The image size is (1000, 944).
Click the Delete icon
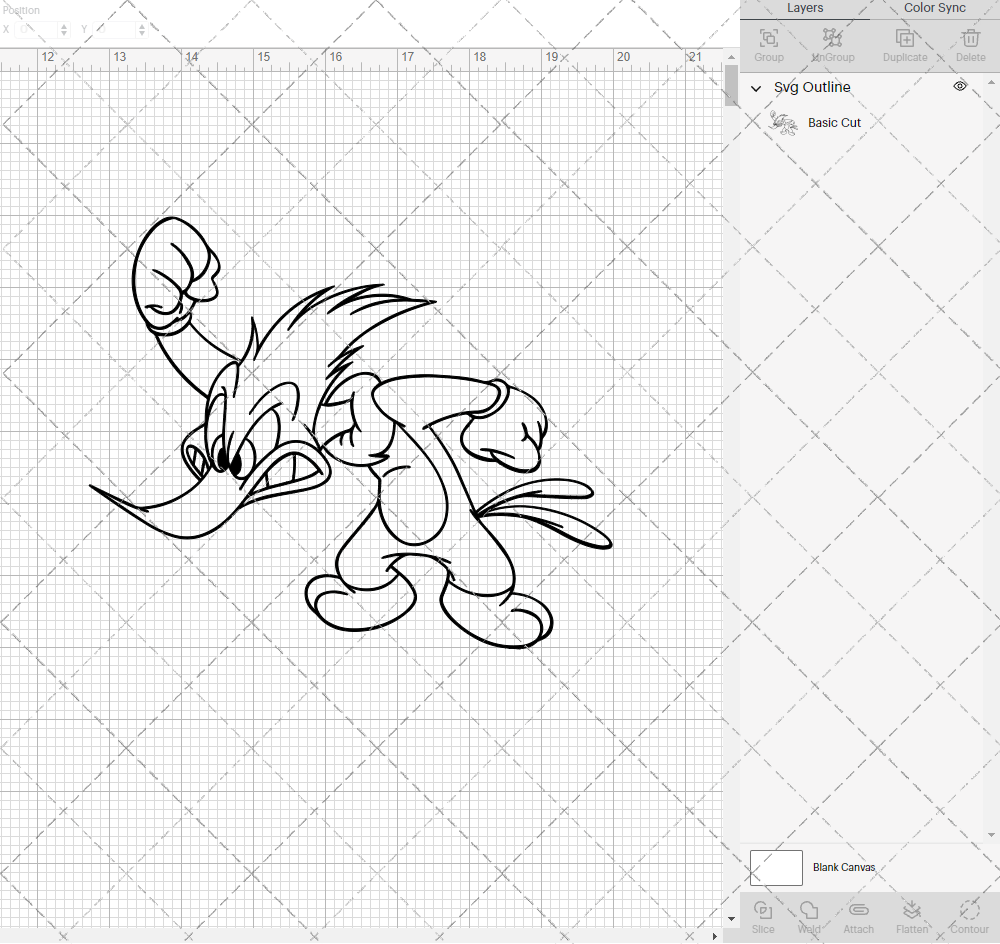[969, 38]
